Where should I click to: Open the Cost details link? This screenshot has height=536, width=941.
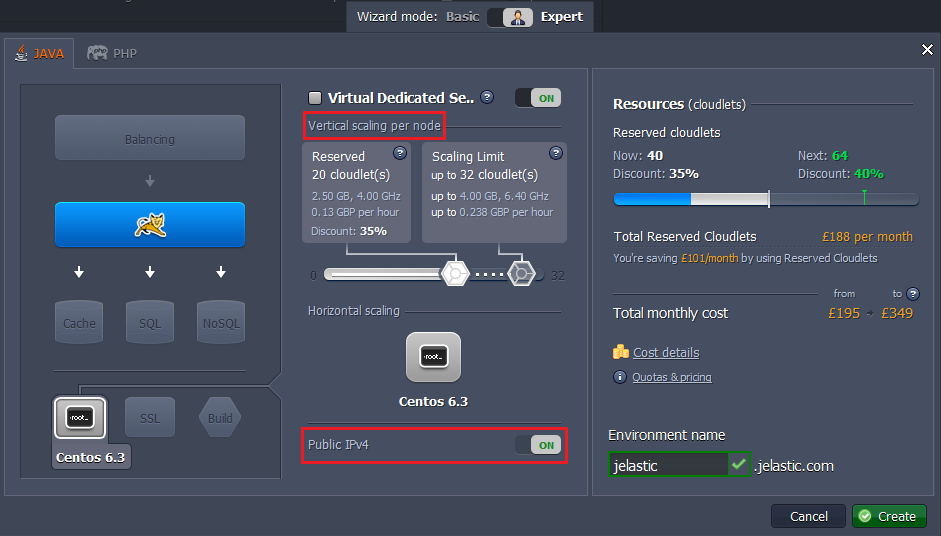point(666,352)
